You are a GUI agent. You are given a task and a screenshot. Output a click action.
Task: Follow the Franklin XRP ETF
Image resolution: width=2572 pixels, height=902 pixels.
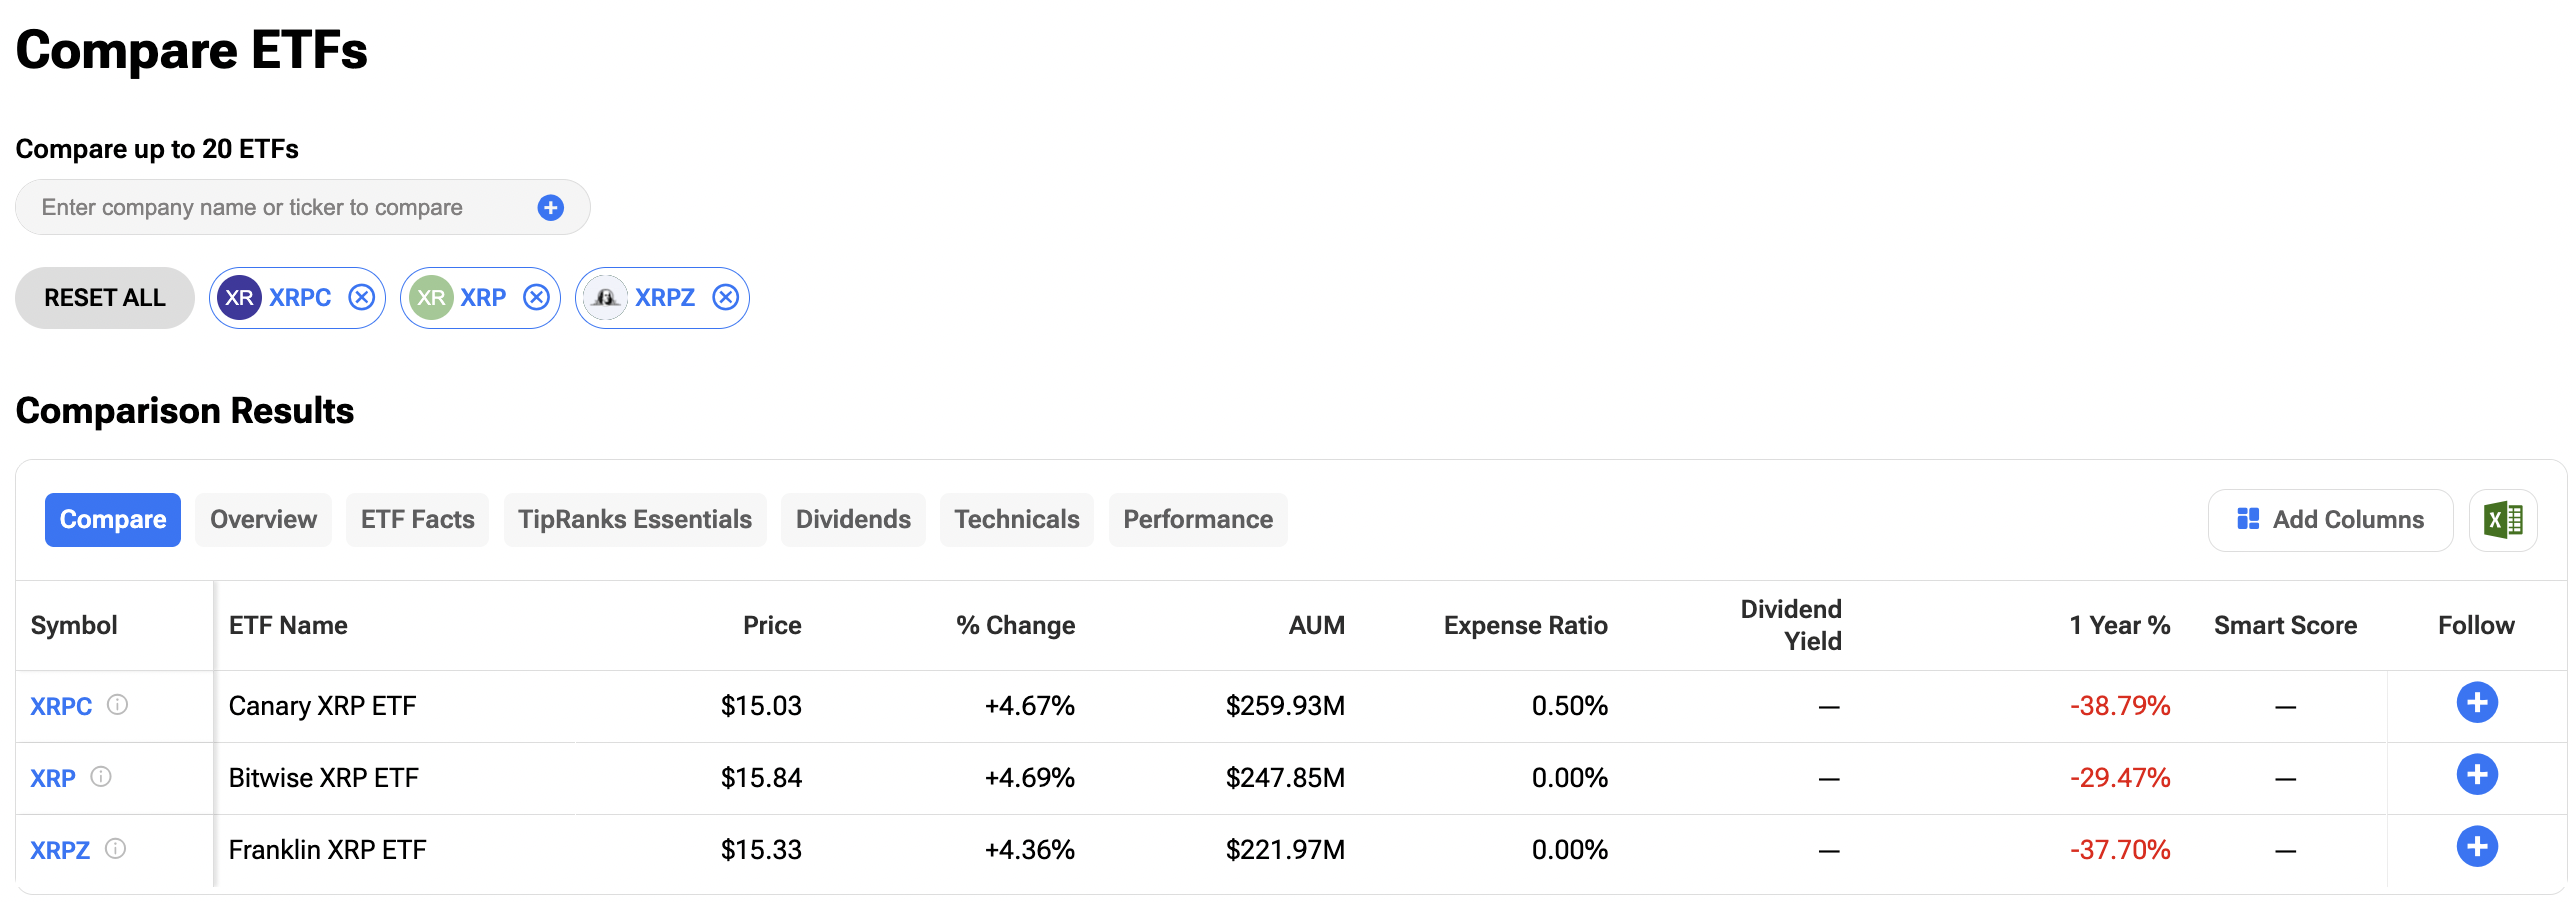[2477, 846]
